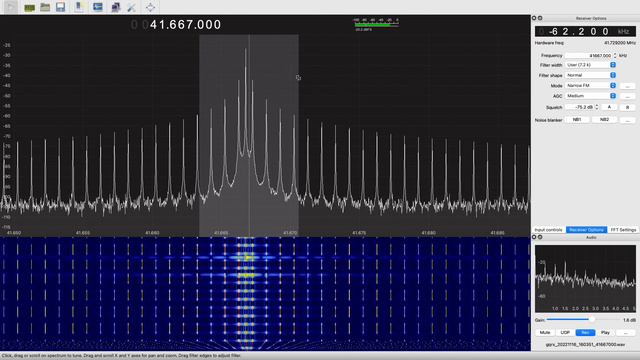
Task: Click the 41.680 frequency axis label
Action: pos(428,233)
